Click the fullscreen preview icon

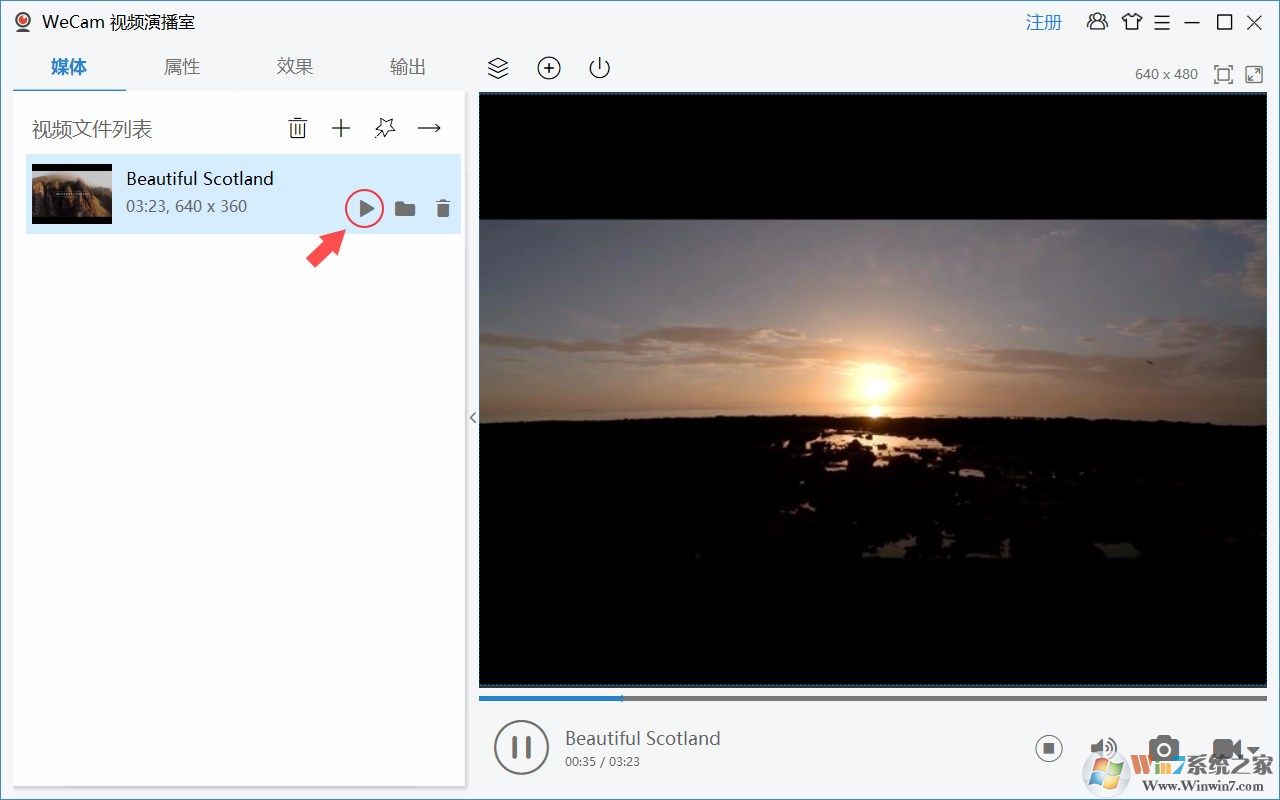click(1254, 74)
